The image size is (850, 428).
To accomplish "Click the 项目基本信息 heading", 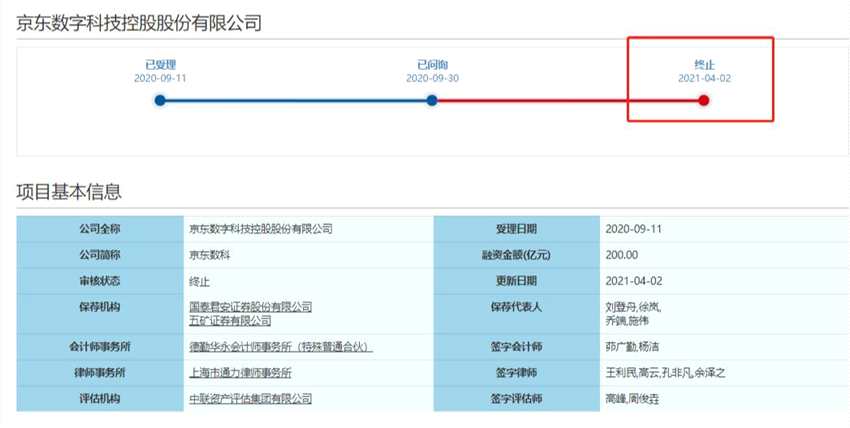I will click(69, 192).
